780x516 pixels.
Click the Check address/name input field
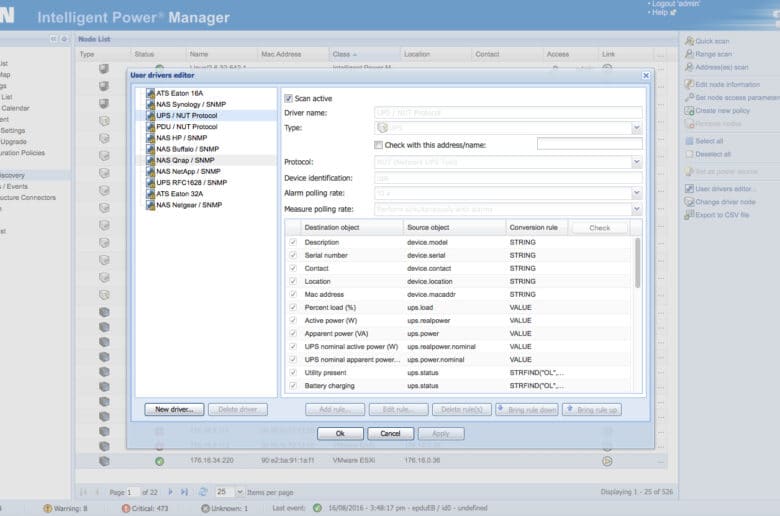click(x=589, y=144)
